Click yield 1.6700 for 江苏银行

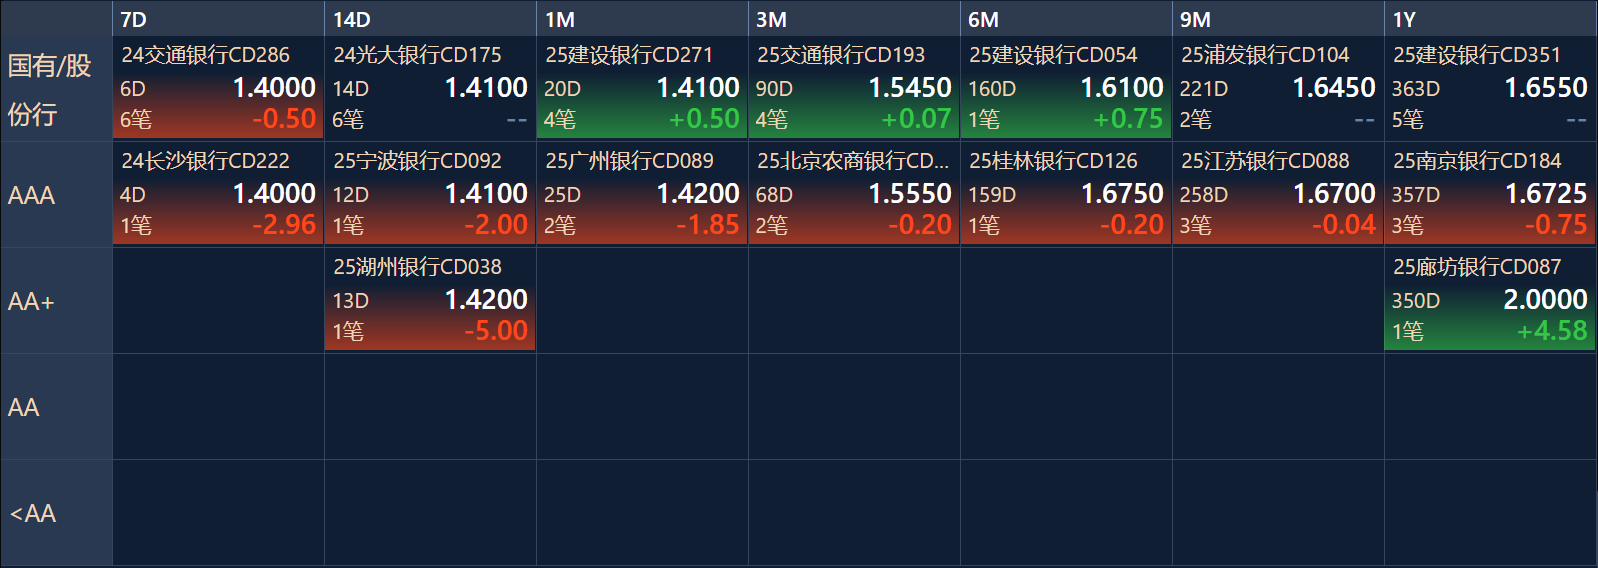click(1334, 194)
